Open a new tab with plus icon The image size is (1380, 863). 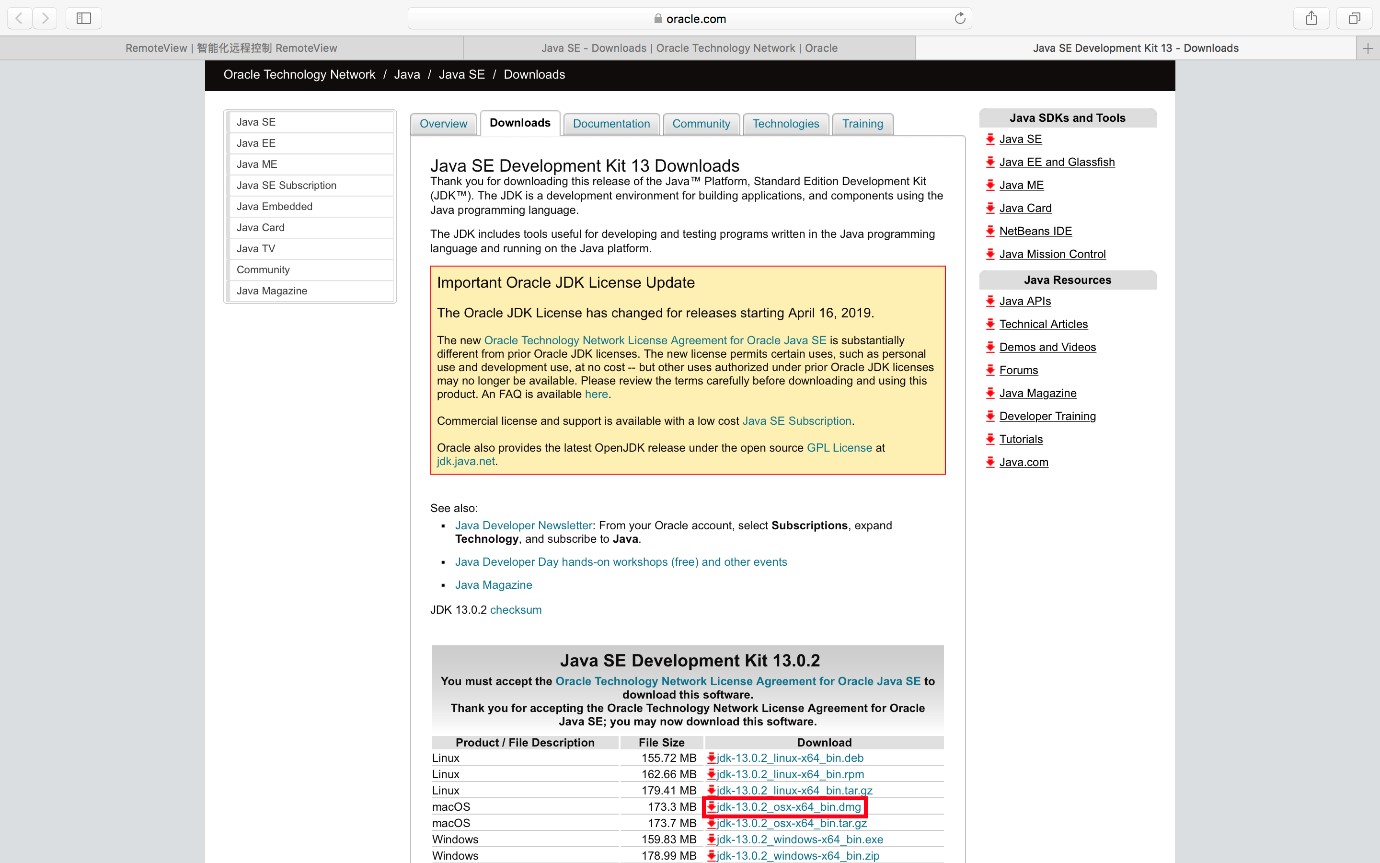(x=1368, y=48)
